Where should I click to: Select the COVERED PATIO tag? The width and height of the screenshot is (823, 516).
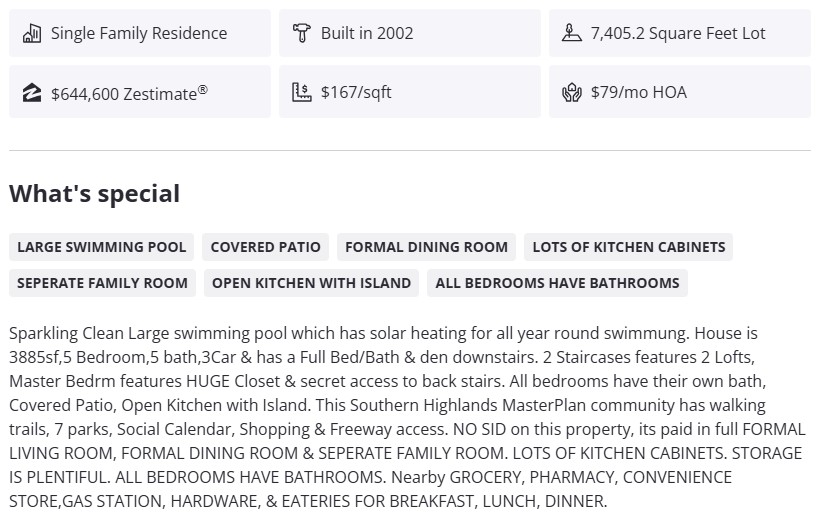266,247
